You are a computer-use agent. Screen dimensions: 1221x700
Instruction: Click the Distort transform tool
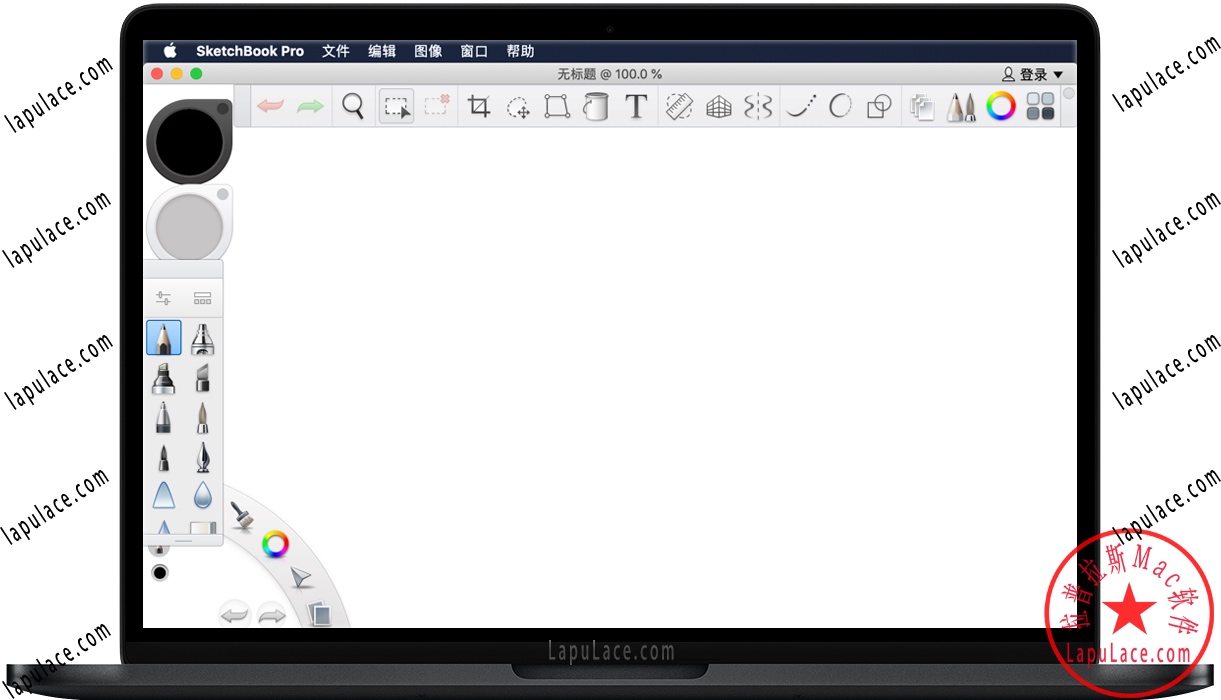557,106
